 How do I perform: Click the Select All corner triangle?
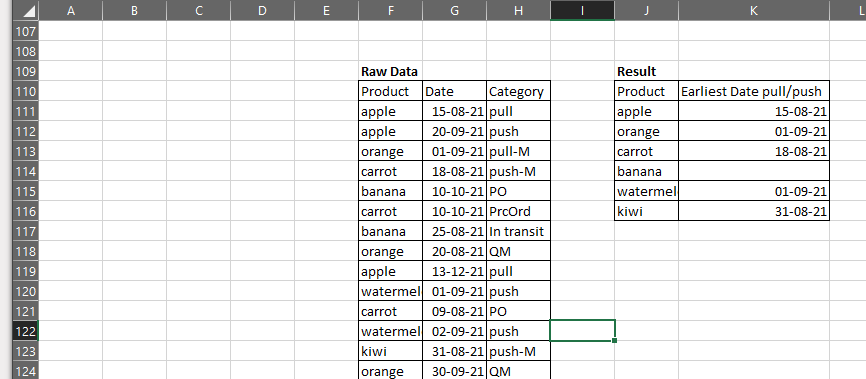pyautogui.click(x=29, y=11)
